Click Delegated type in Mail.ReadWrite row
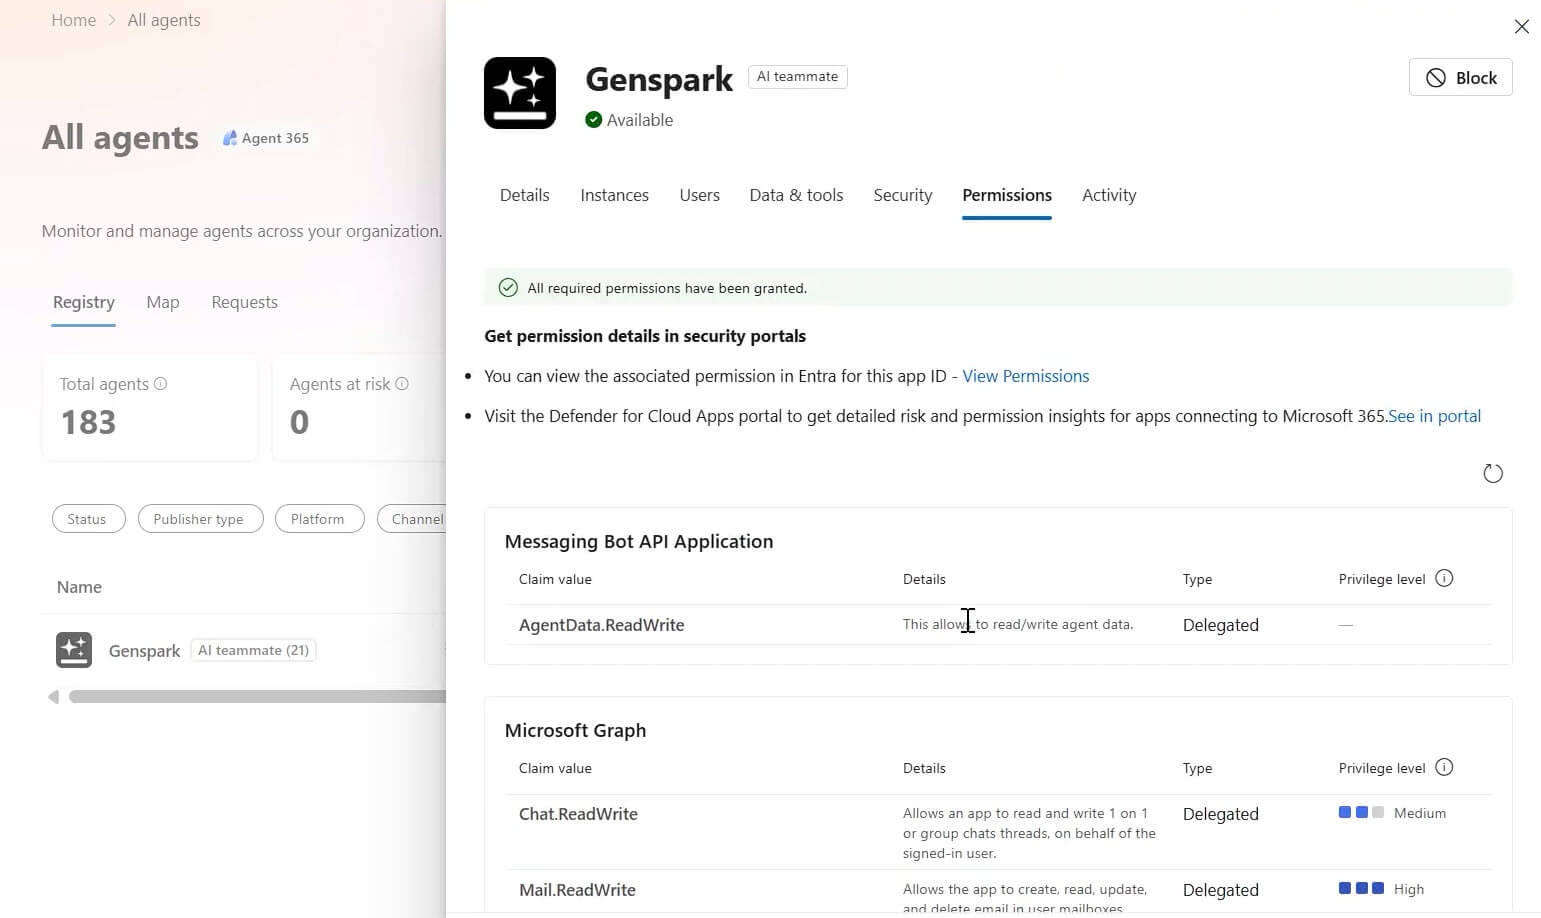1541x918 pixels. [1220, 890]
